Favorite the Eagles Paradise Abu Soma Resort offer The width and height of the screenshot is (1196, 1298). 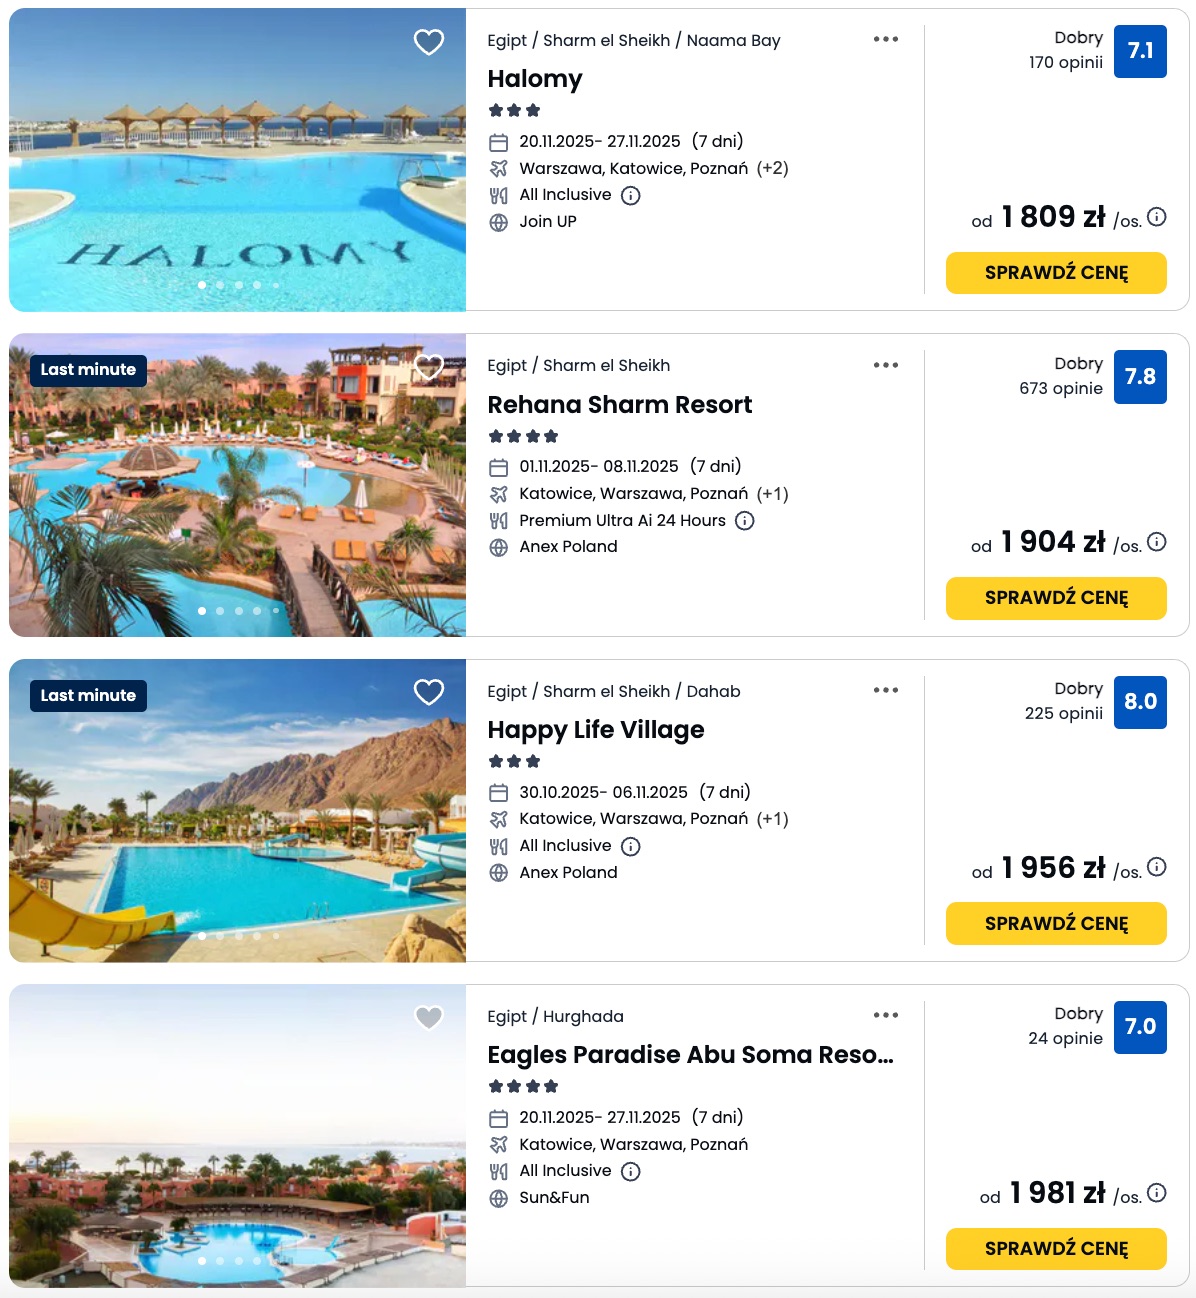tap(429, 1017)
